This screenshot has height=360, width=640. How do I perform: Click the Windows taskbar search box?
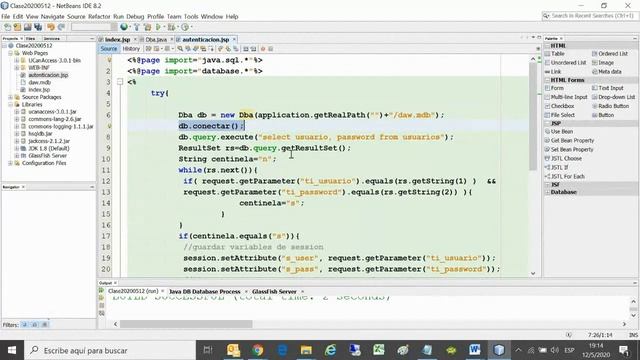[x=110, y=350]
